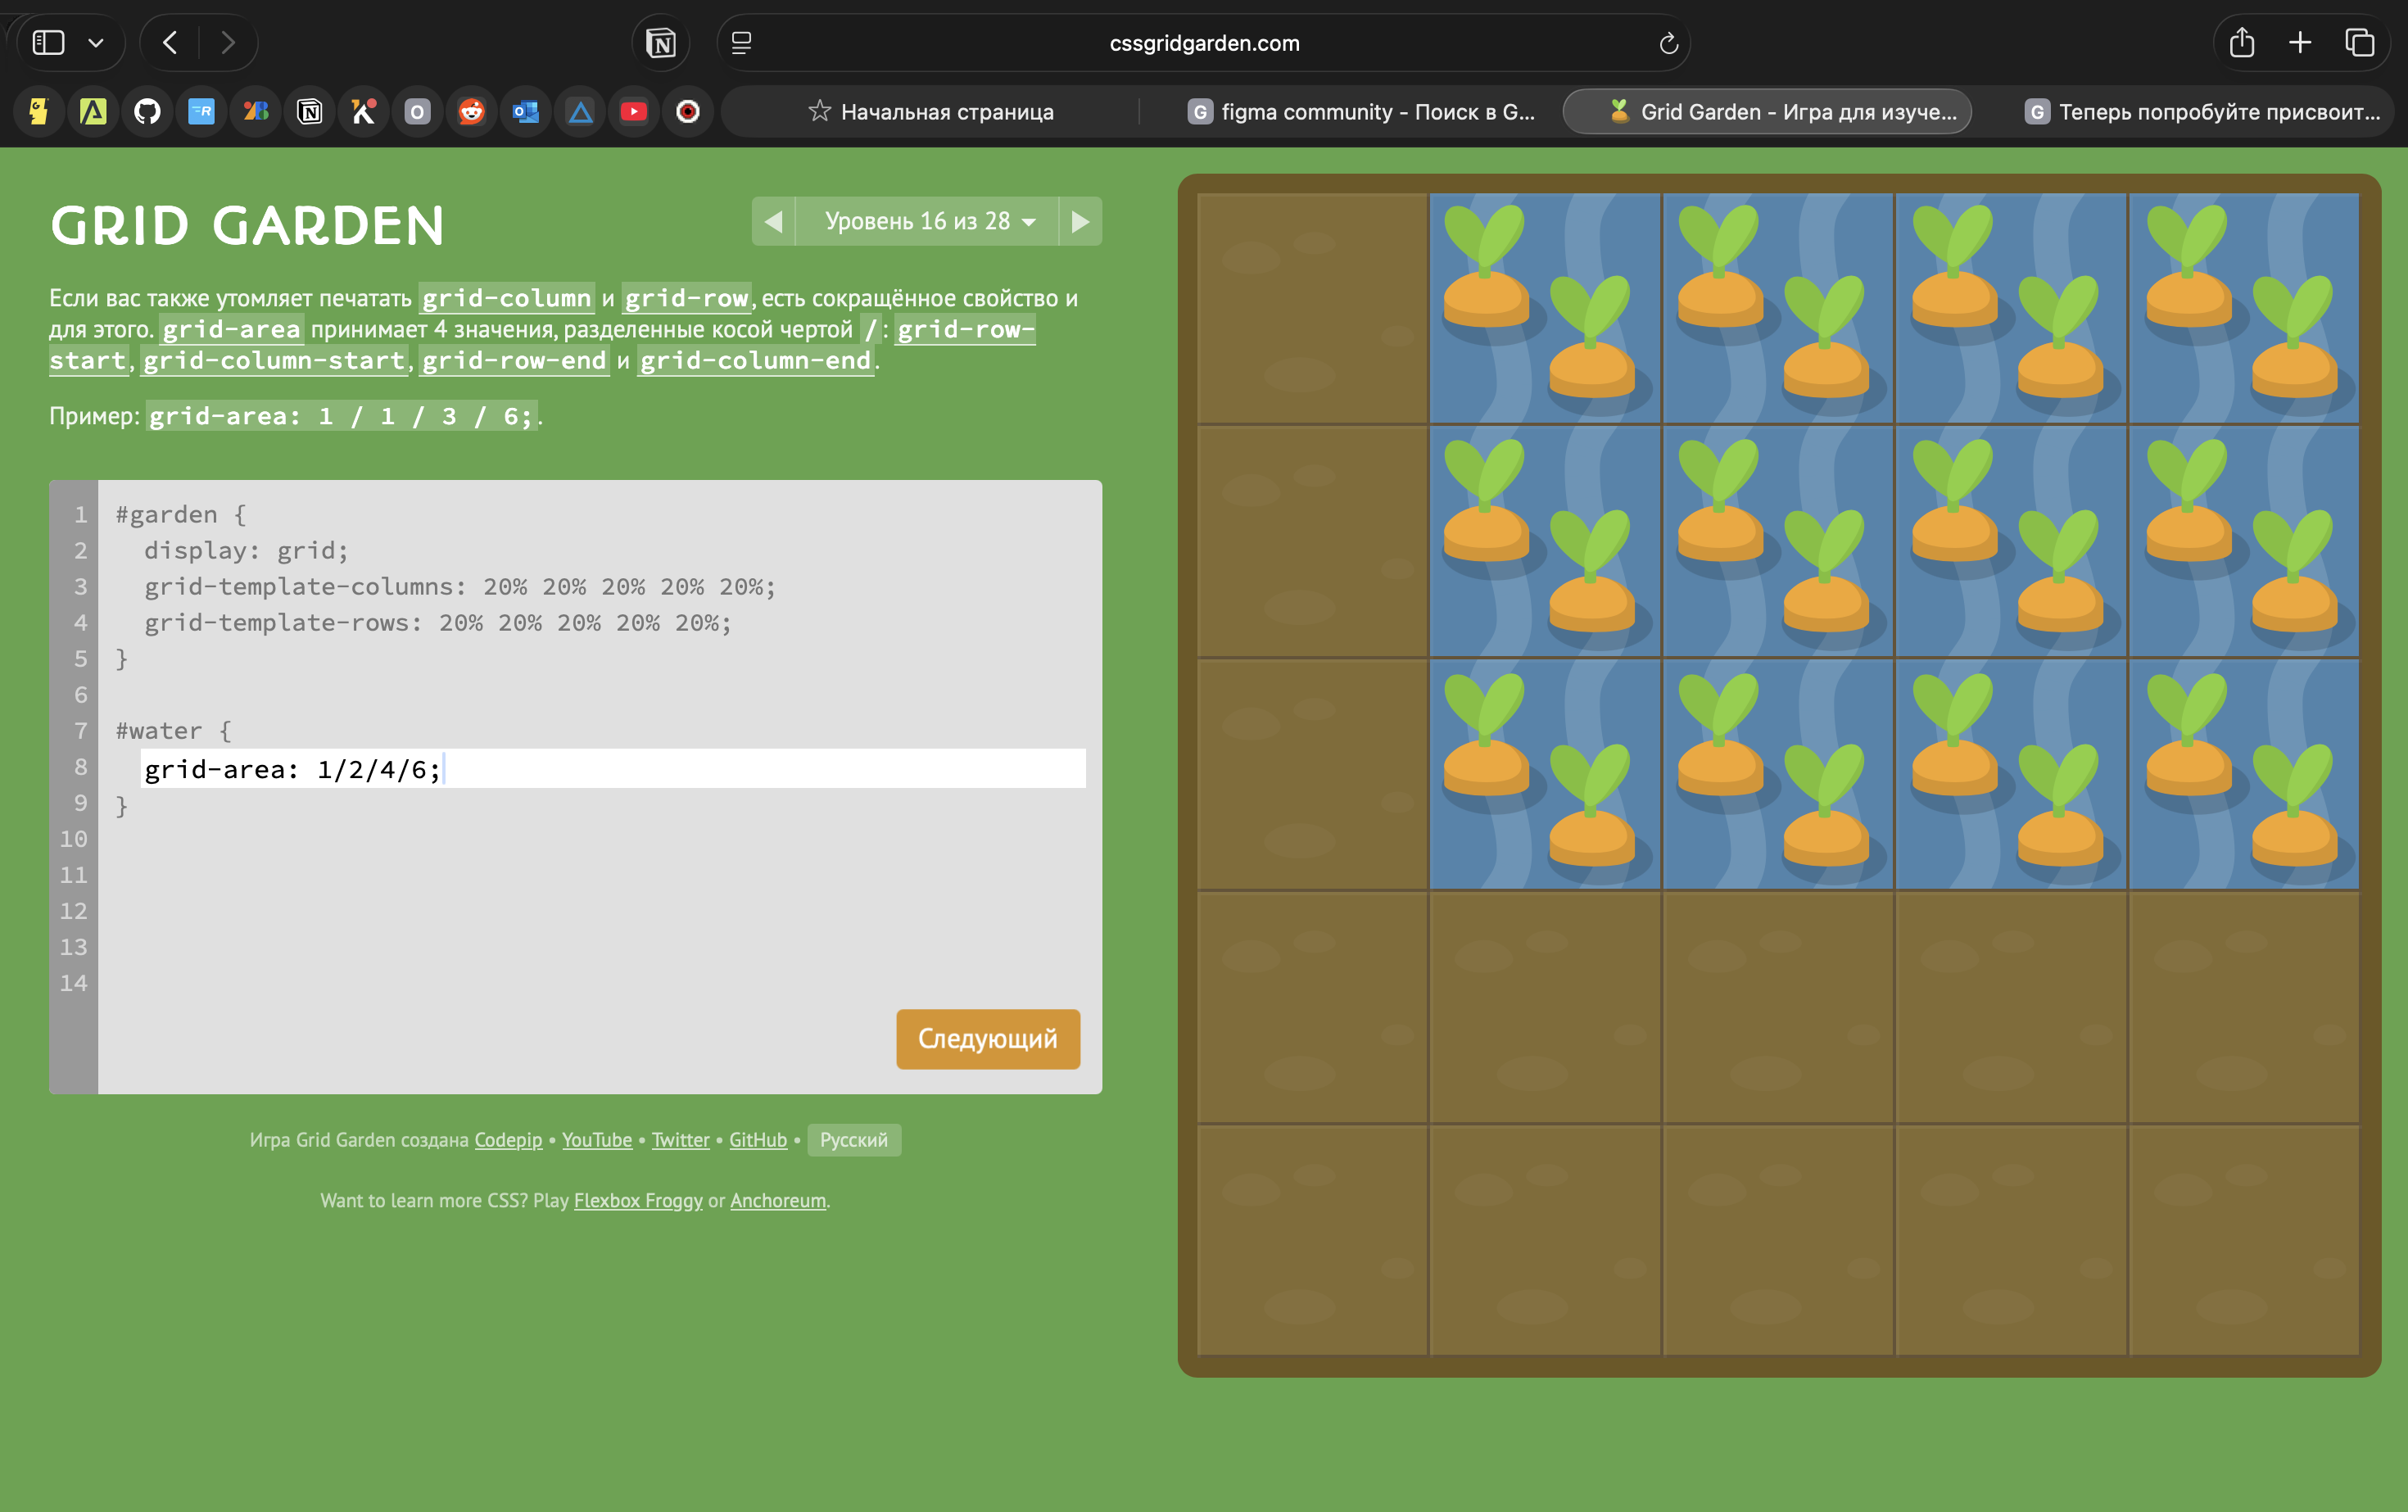Reload the page with refresh icon
This screenshot has width=2408, height=1512.
pyautogui.click(x=1667, y=43)
